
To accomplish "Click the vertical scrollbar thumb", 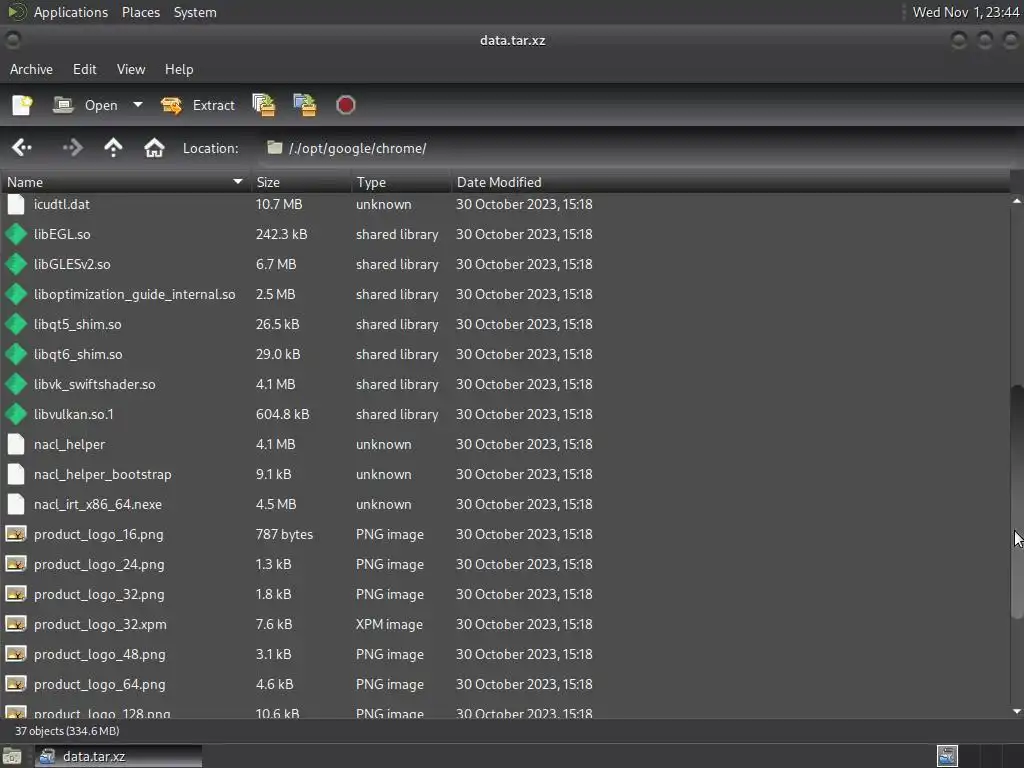I will click(x=1017, y=502).
